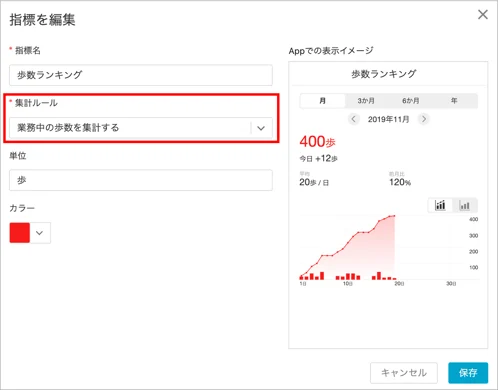Open the カラー dropdown arrow
The image size is (498, 390).
(x=40, y=233)
